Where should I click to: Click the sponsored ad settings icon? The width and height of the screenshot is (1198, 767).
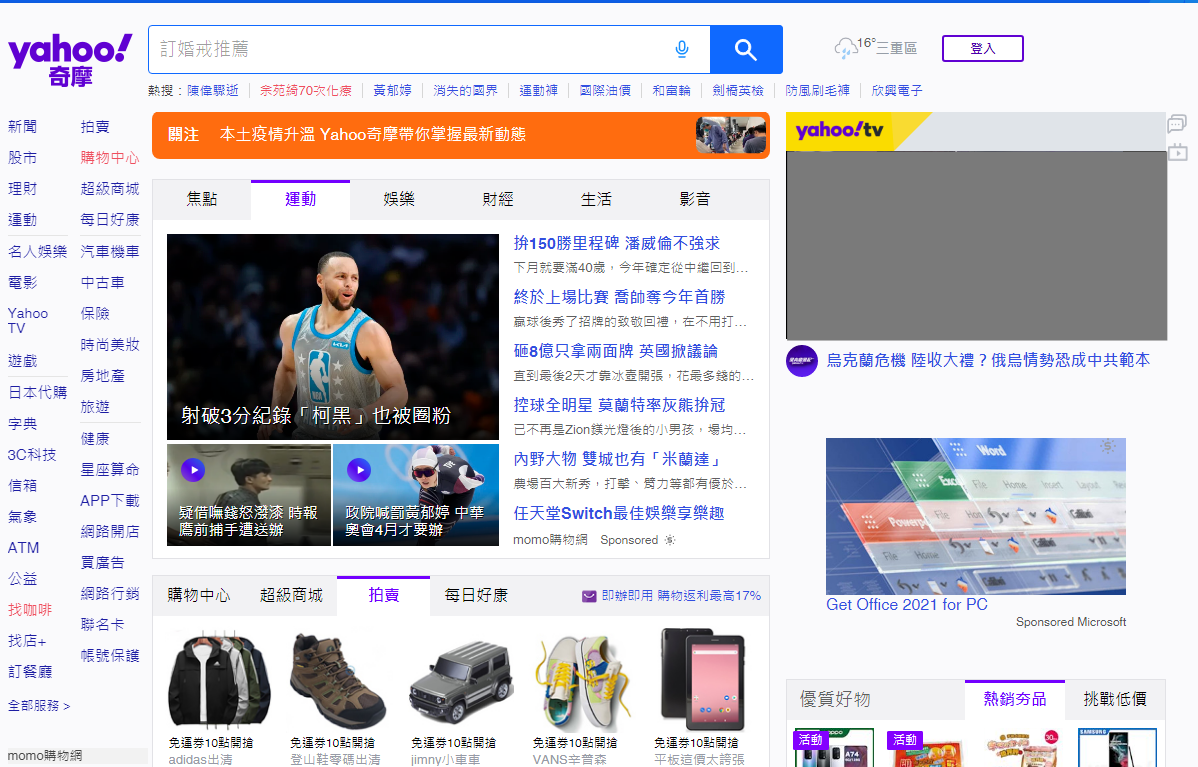[670, 540]
